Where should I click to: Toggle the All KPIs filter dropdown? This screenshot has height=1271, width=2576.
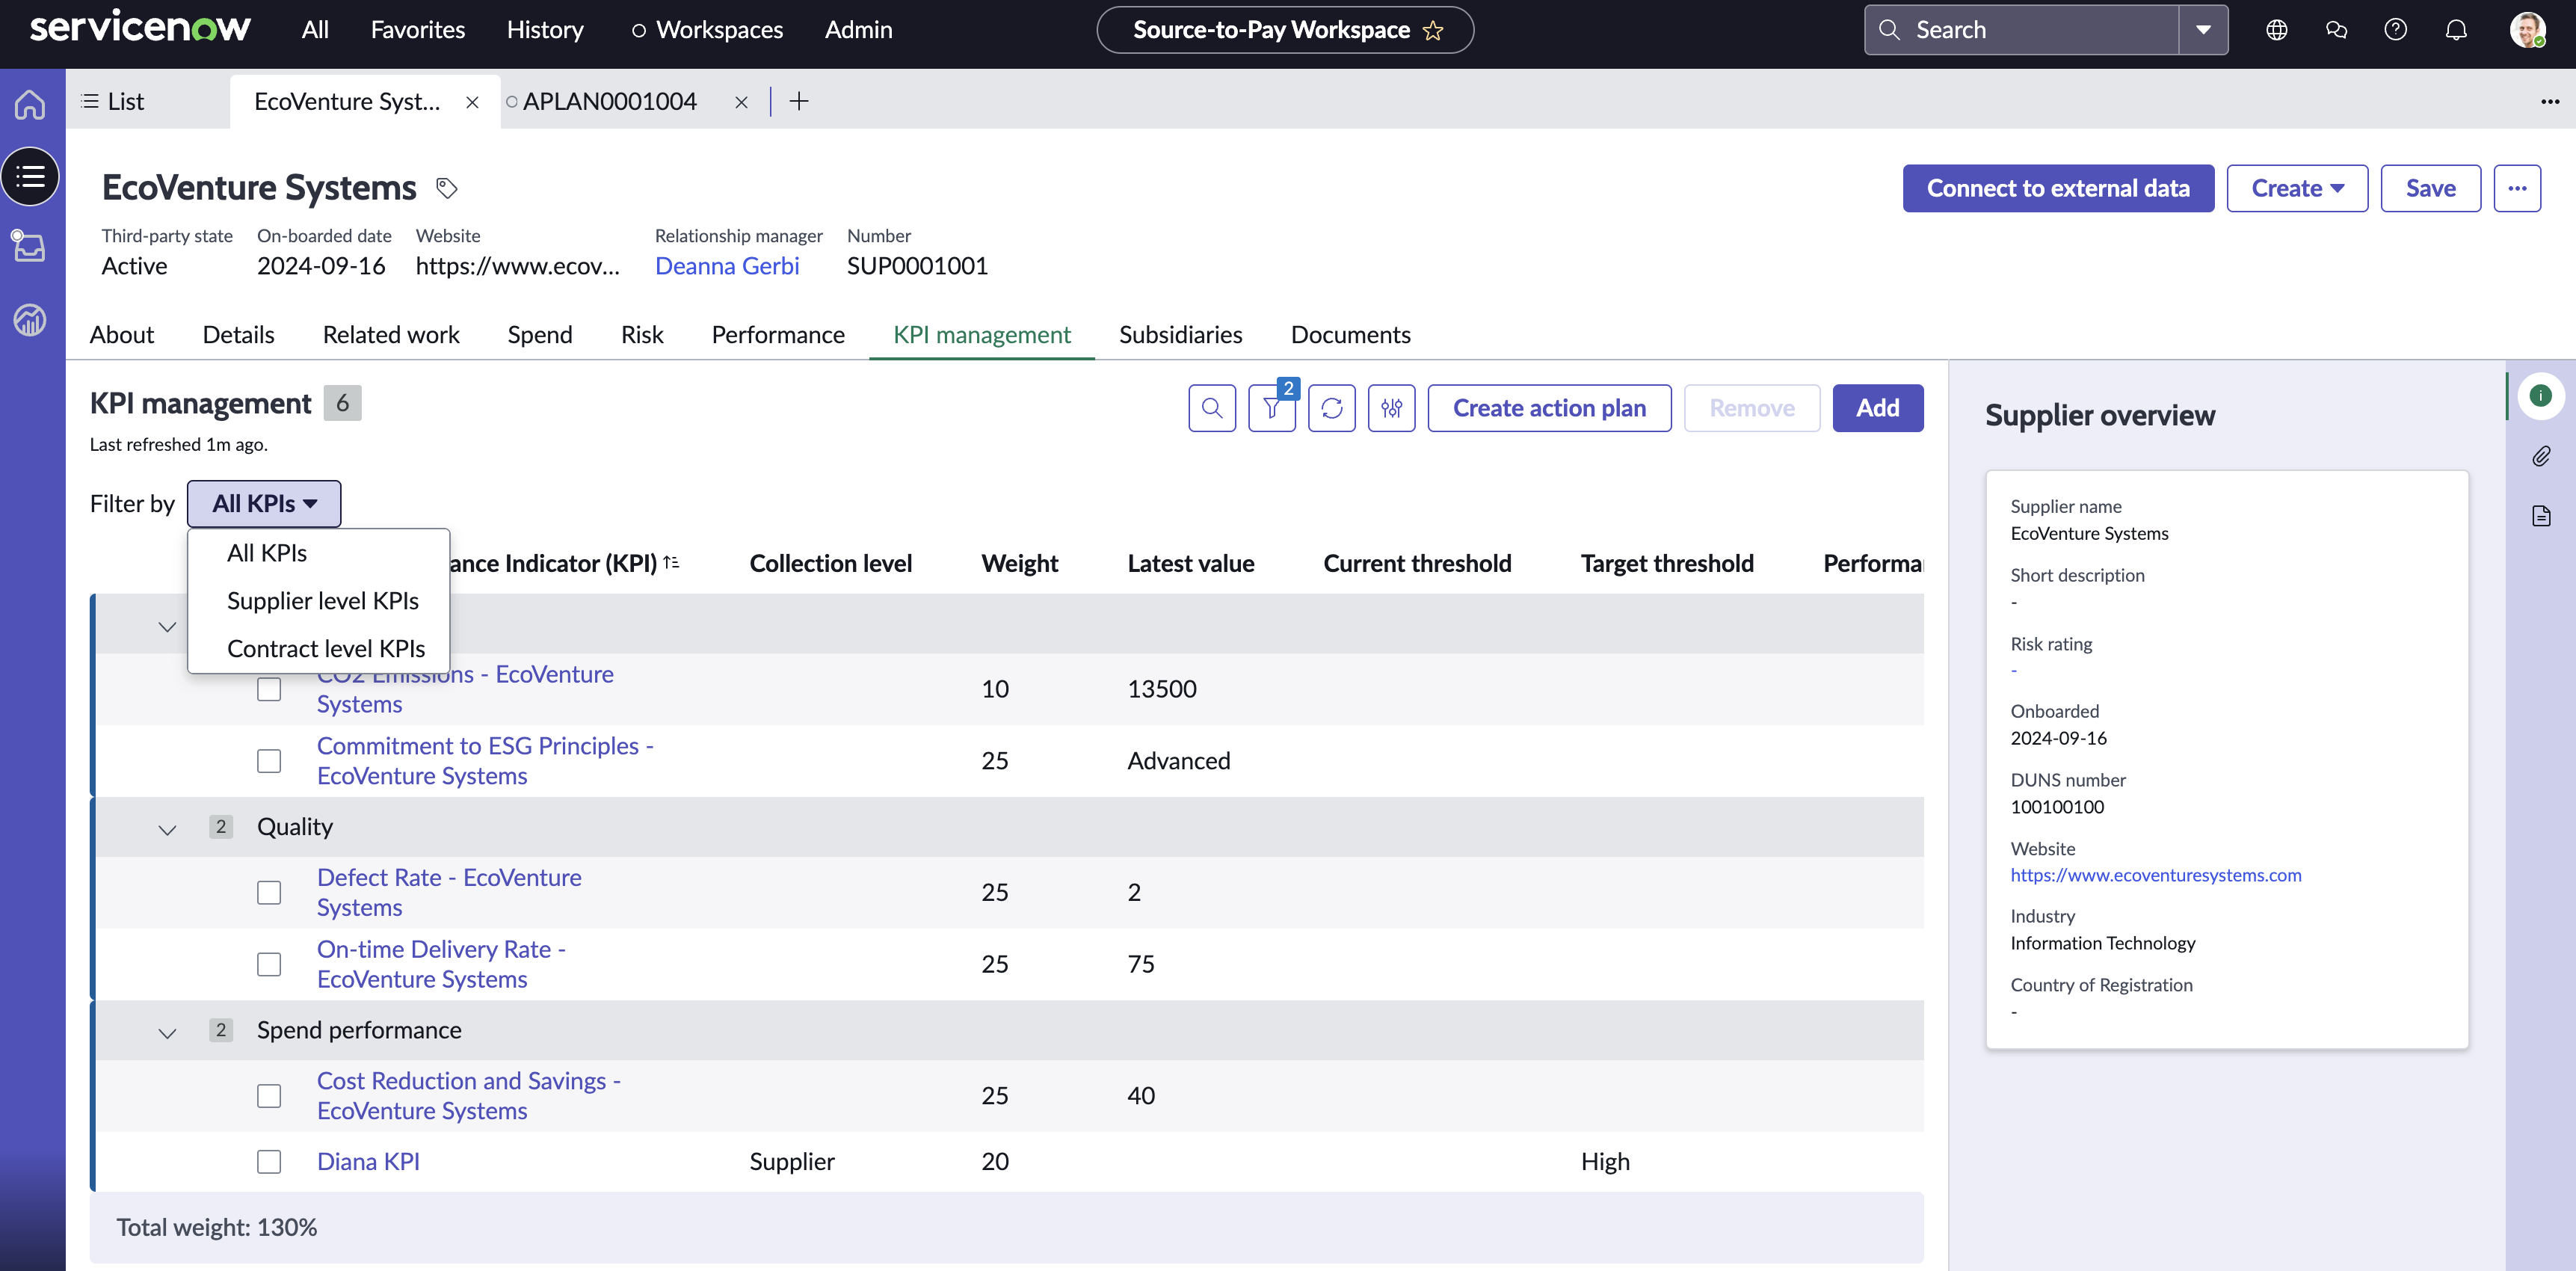(x=264, y=504)
